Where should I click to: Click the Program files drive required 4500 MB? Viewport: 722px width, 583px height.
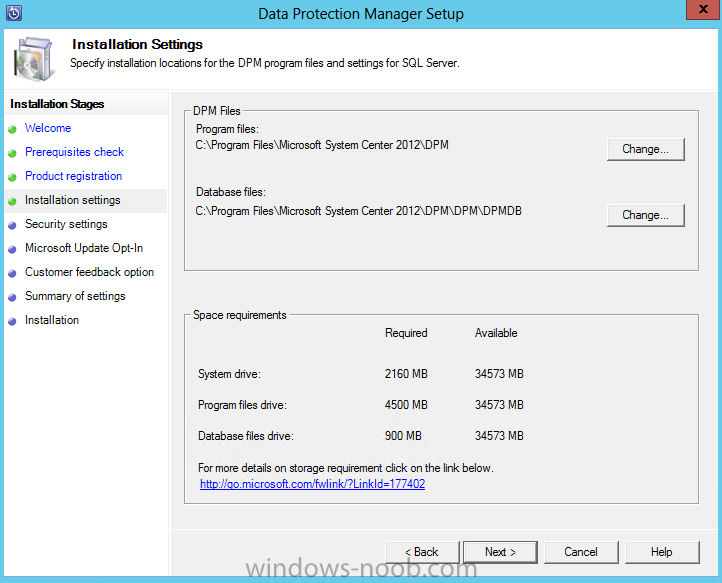click(x=406, y=405)
